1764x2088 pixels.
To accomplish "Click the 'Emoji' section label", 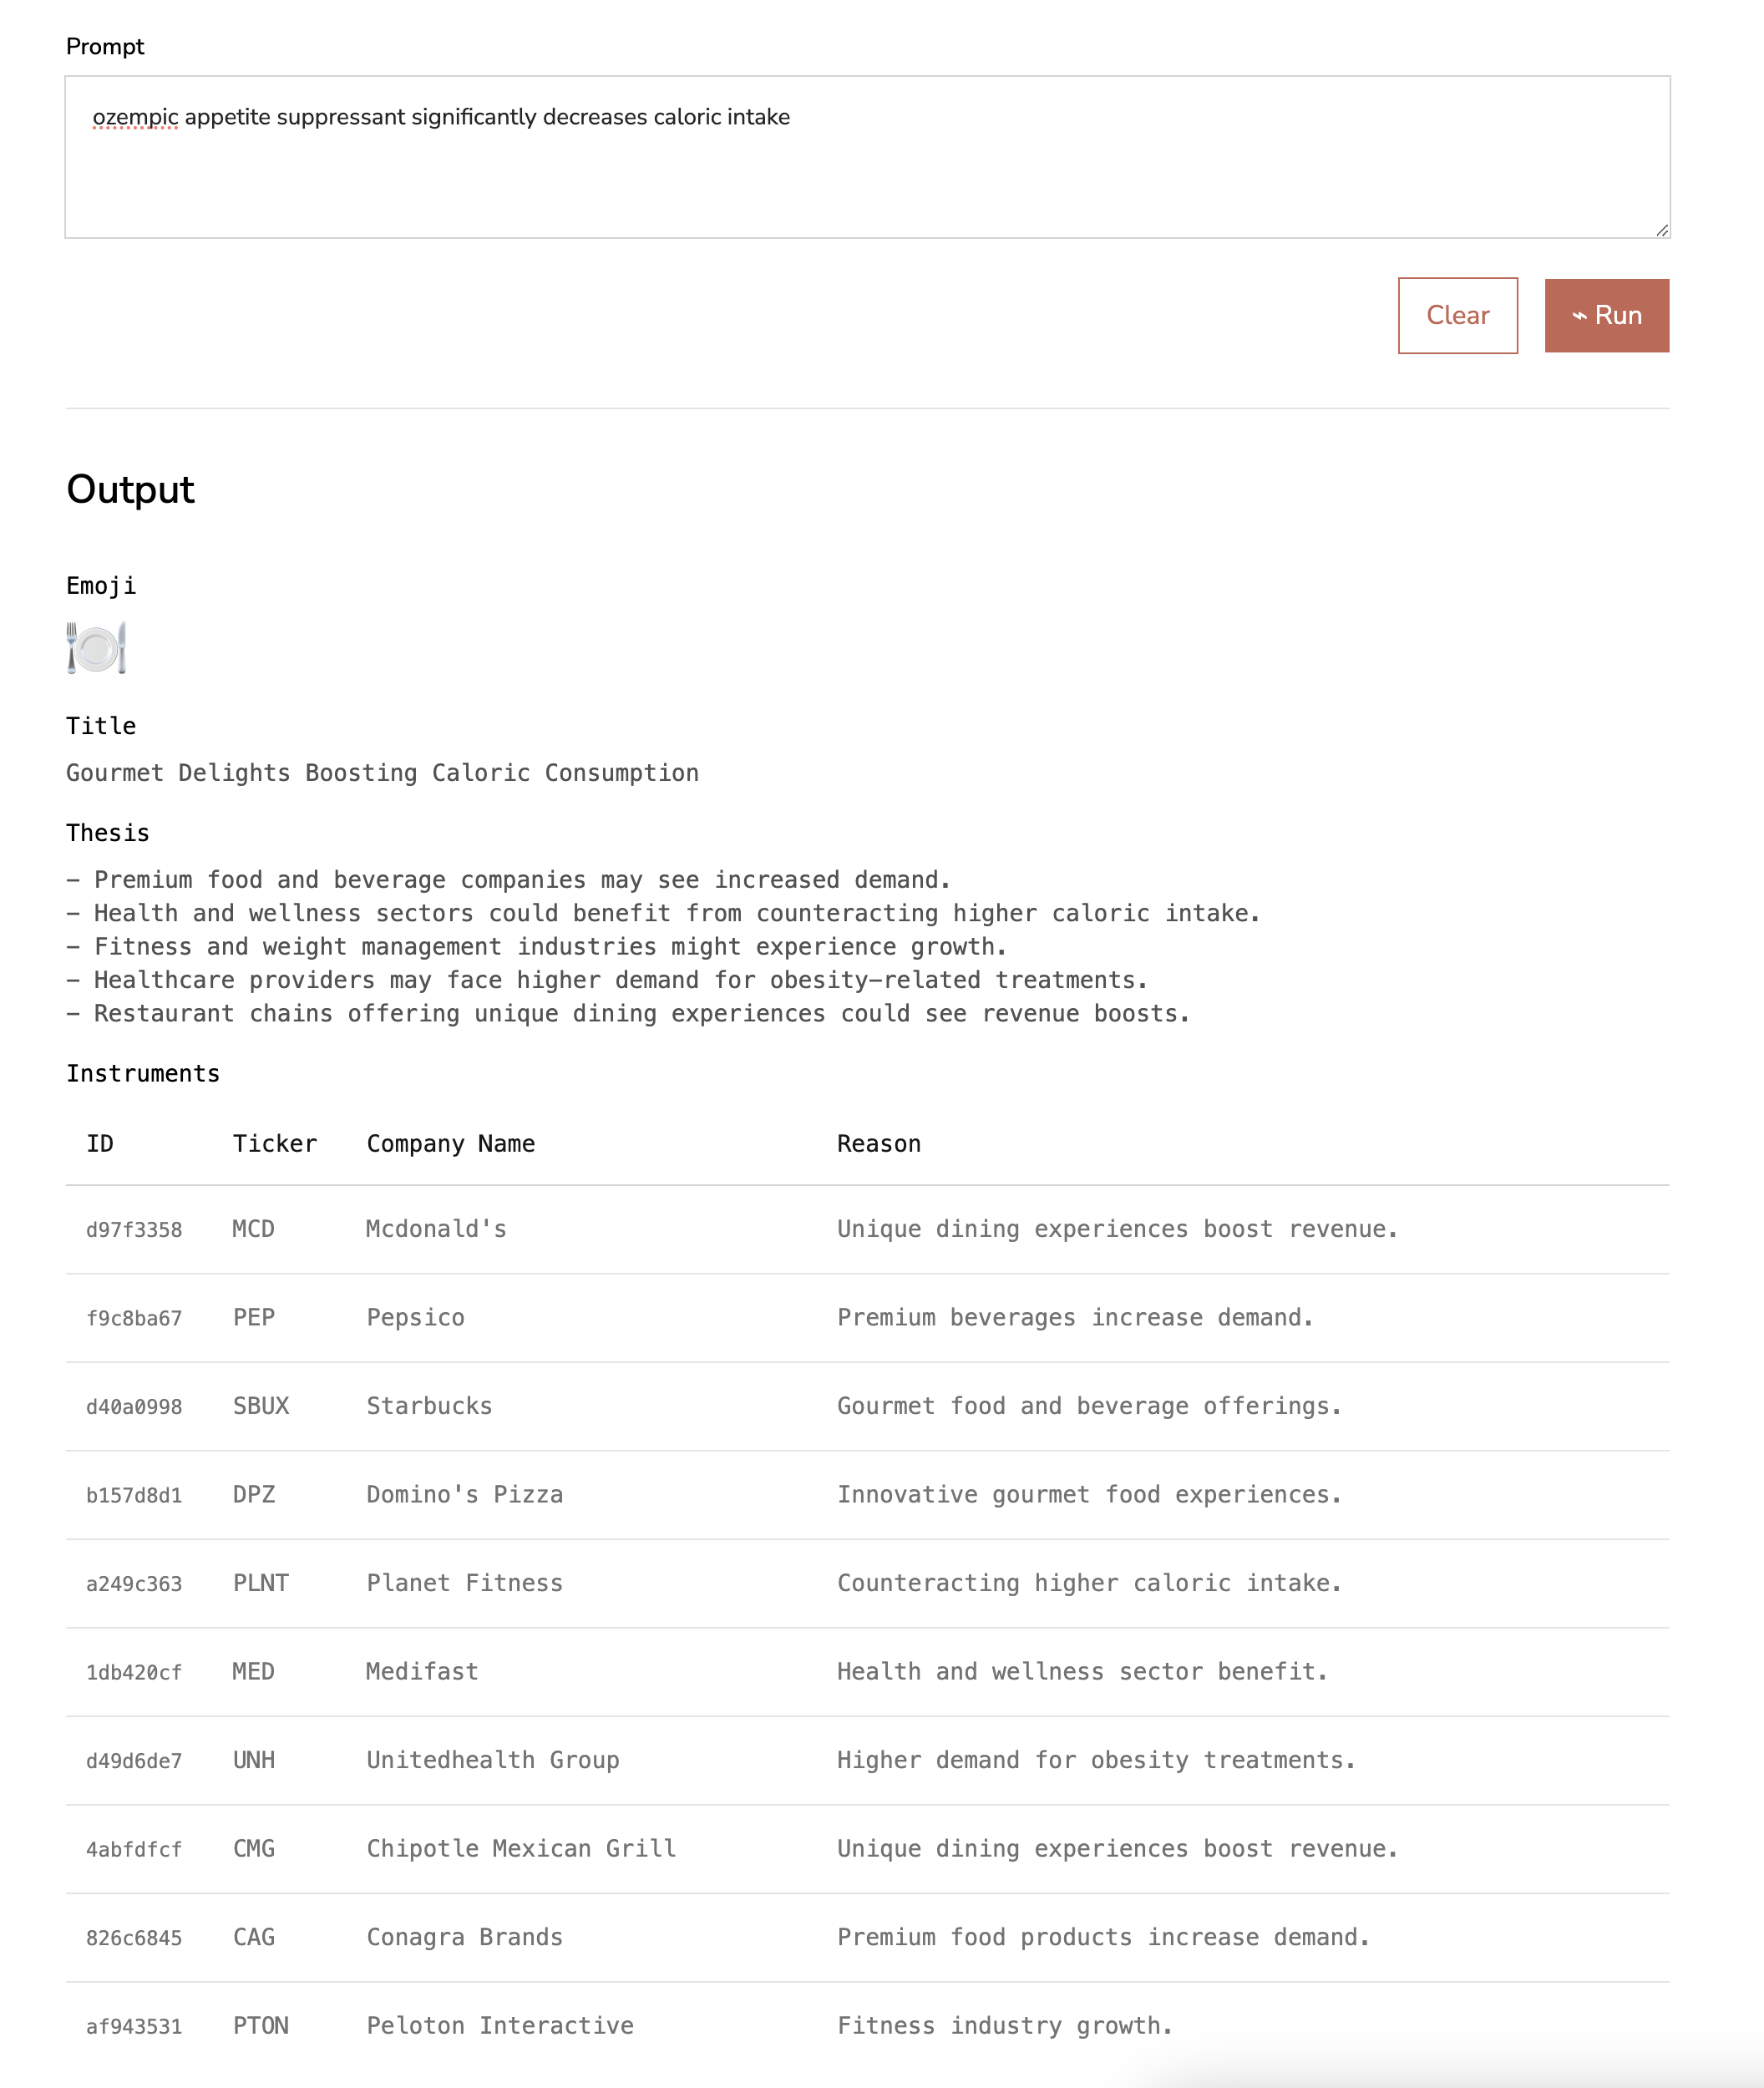I will point(101,586).
